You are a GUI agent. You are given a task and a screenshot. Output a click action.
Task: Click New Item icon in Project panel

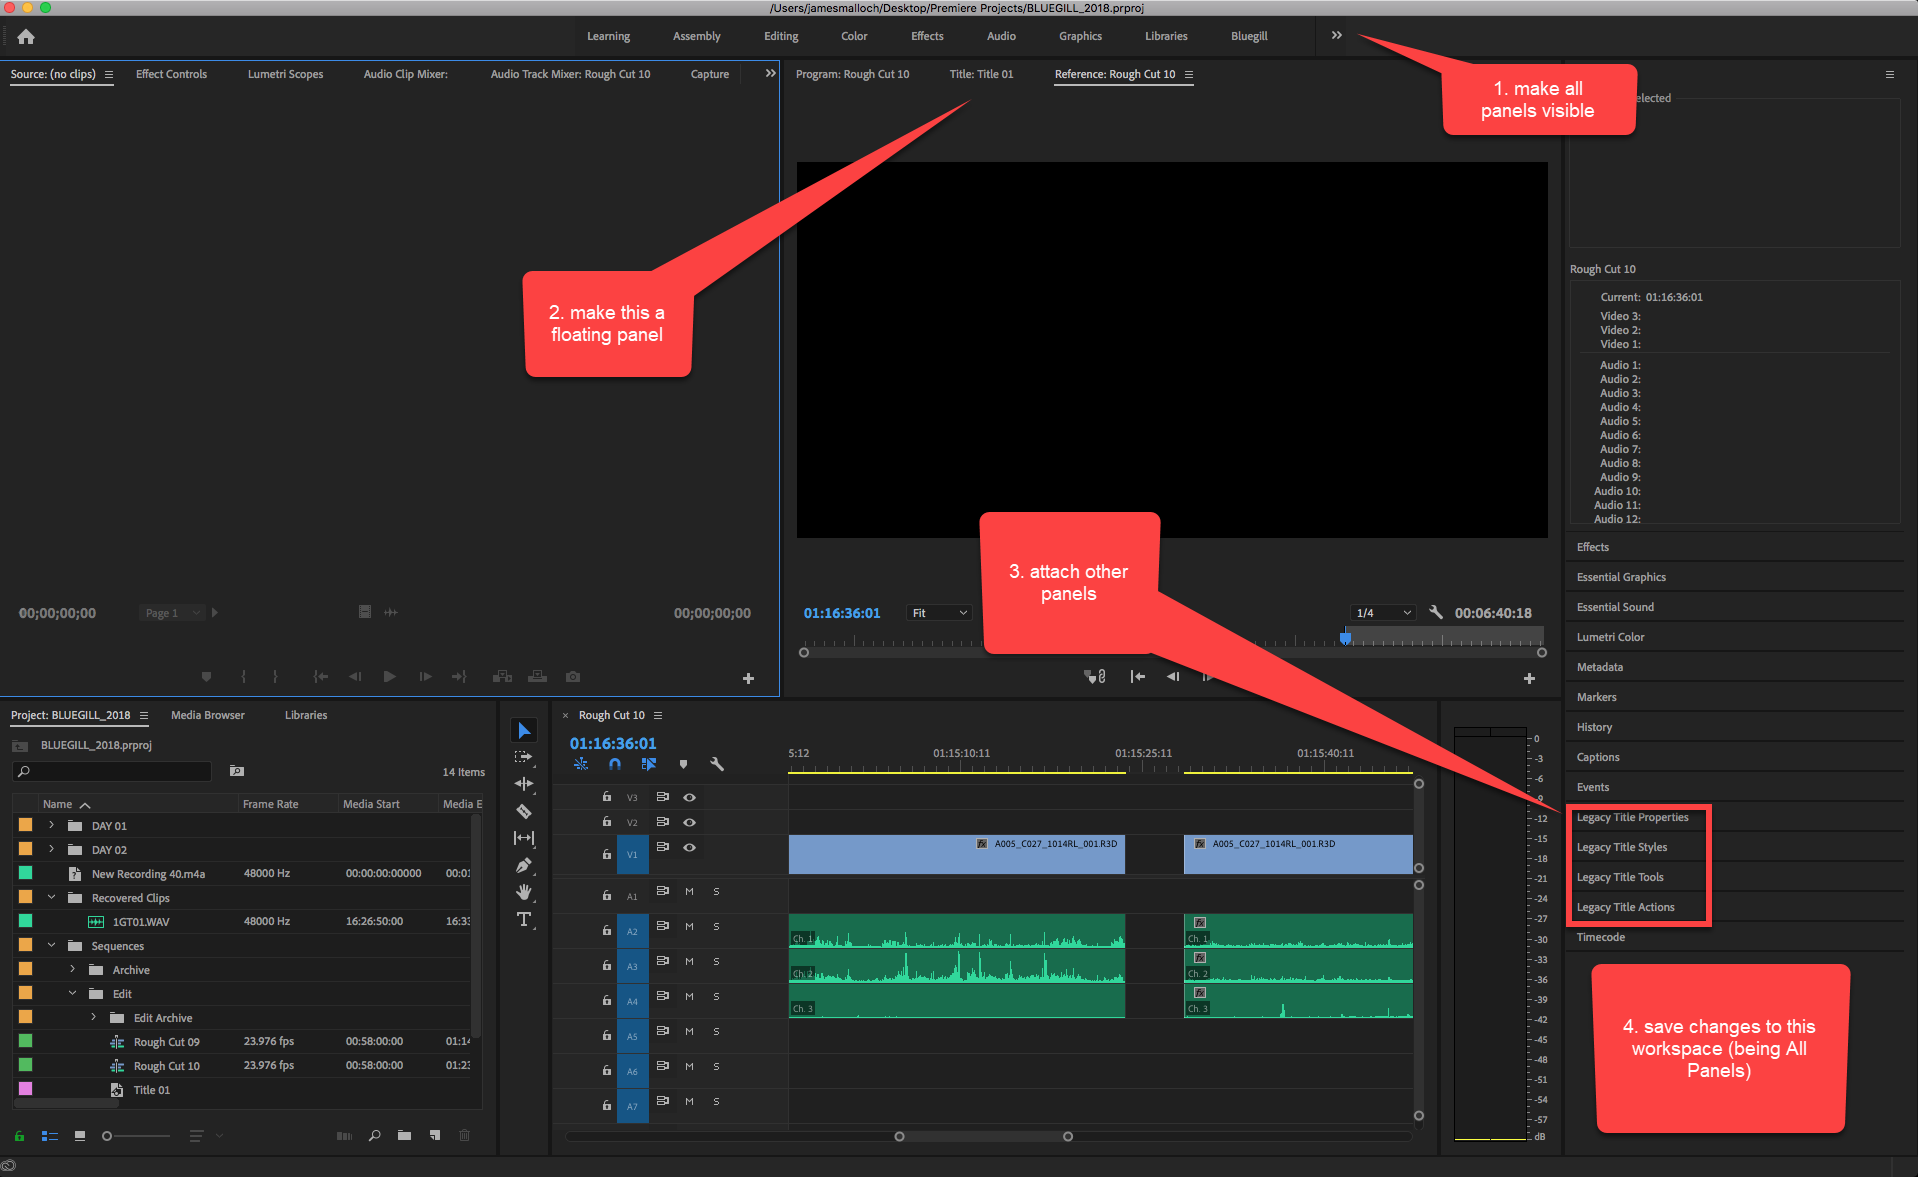[x=435, y=1135]
